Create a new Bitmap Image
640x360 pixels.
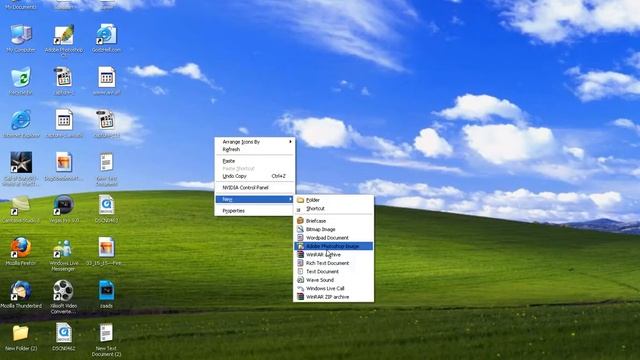click(333, 229)
